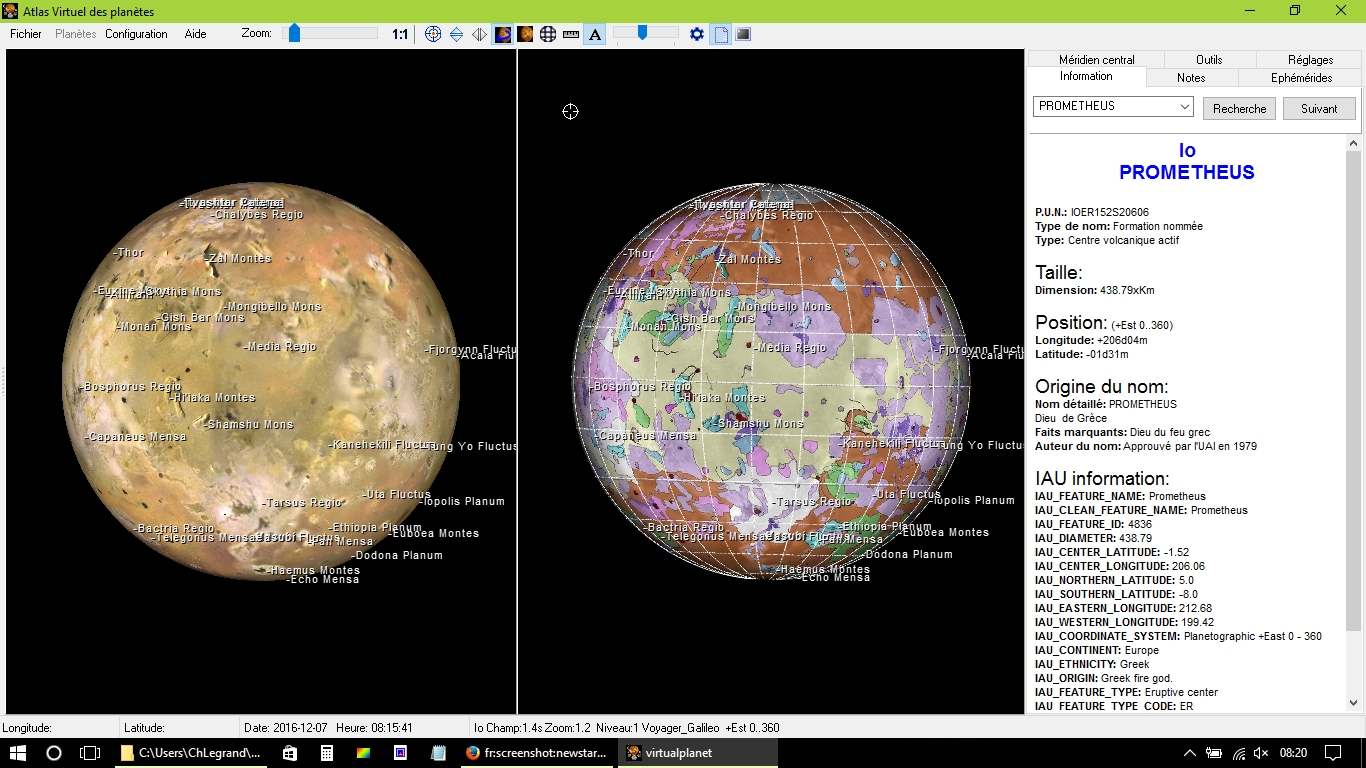Click the Zoom slider in the toolbar
This screenshot has height=768, width=1366.
coord(331,34)
